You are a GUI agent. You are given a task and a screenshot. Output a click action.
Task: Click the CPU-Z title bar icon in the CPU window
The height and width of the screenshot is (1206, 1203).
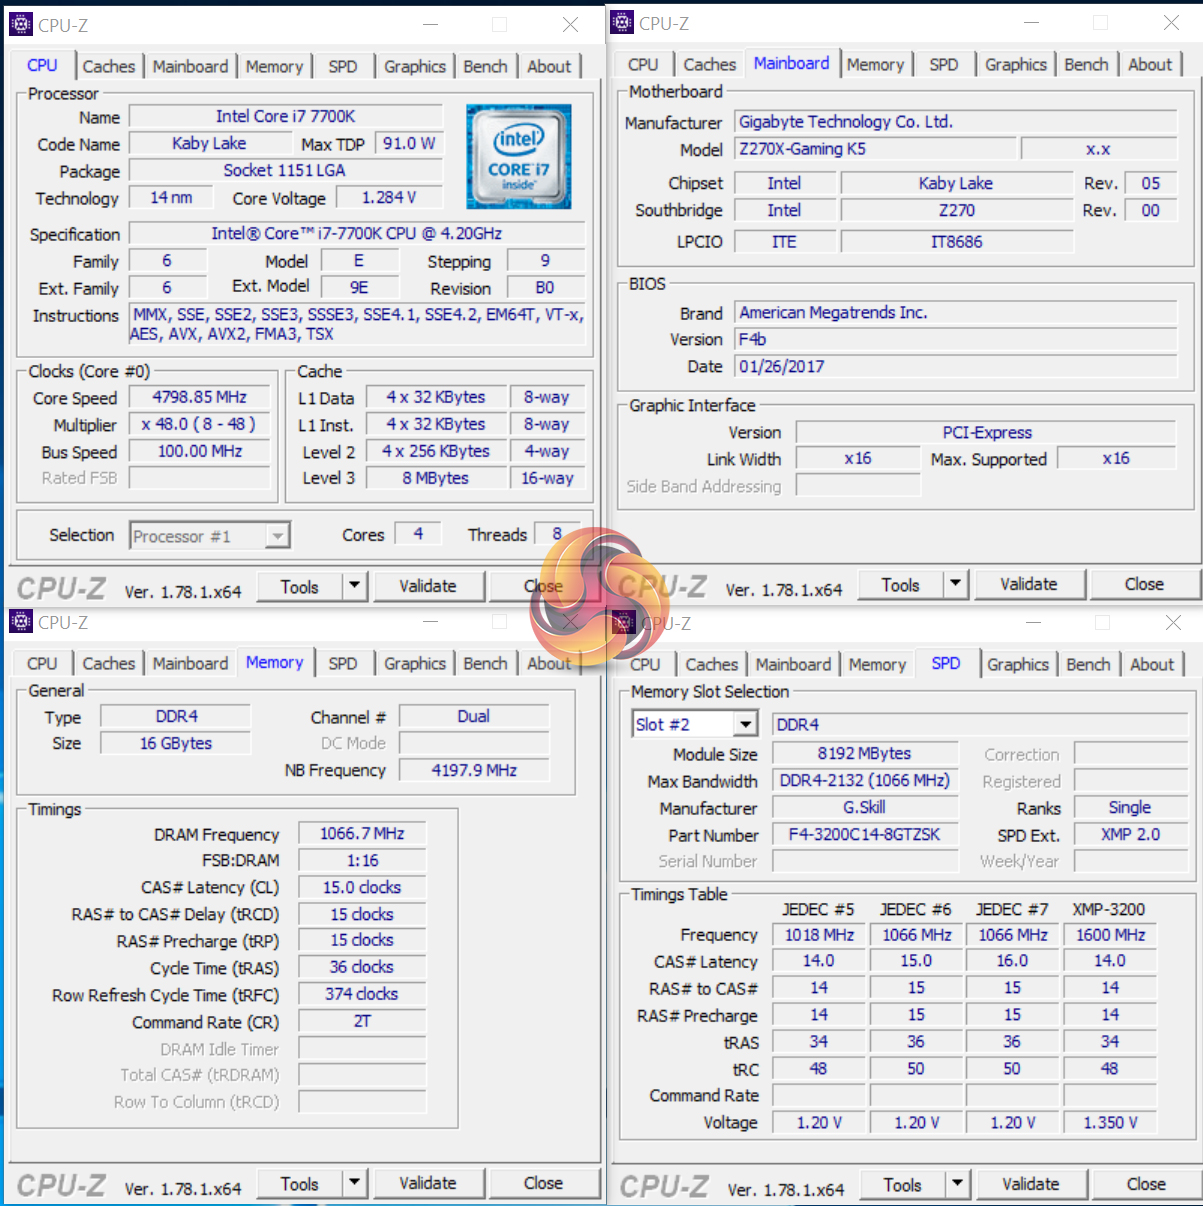pyautogui.click(x=21, y=24)
